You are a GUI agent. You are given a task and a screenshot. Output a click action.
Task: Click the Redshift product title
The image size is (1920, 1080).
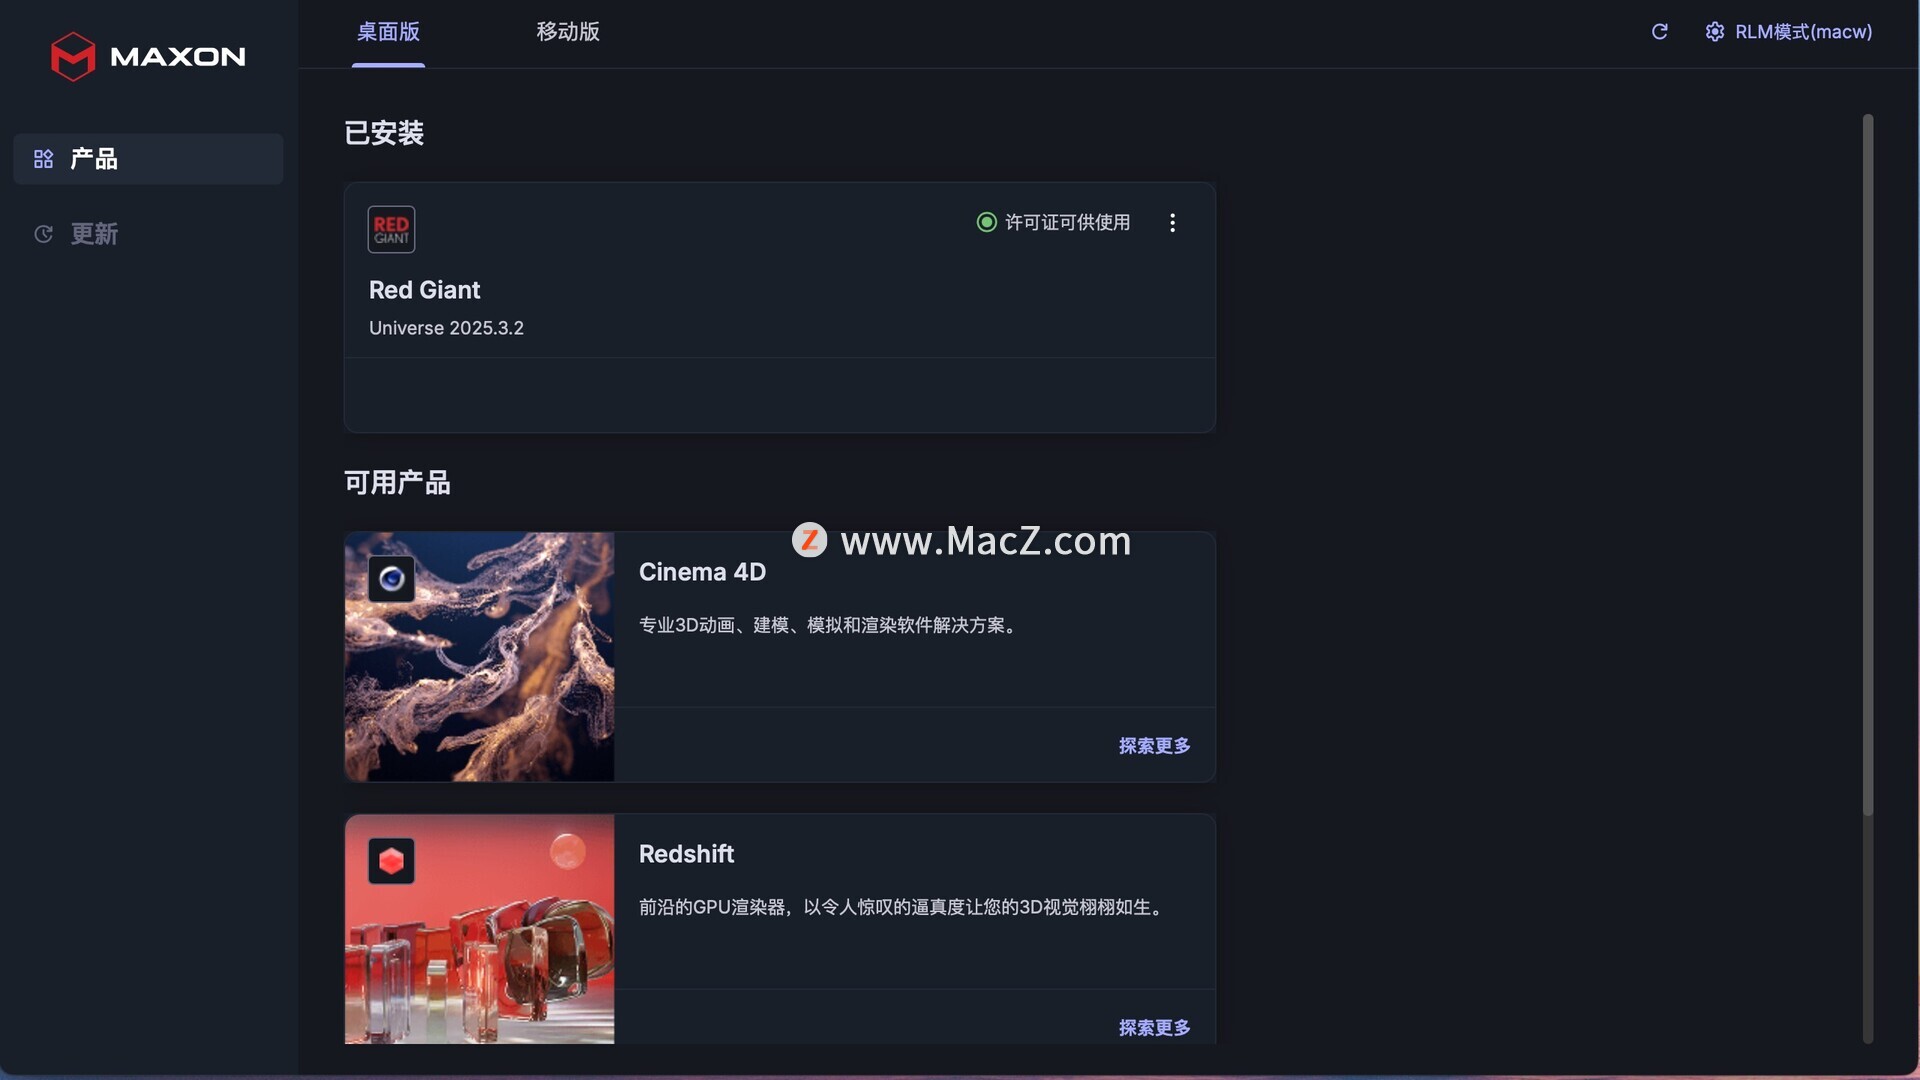pos(686,854)
